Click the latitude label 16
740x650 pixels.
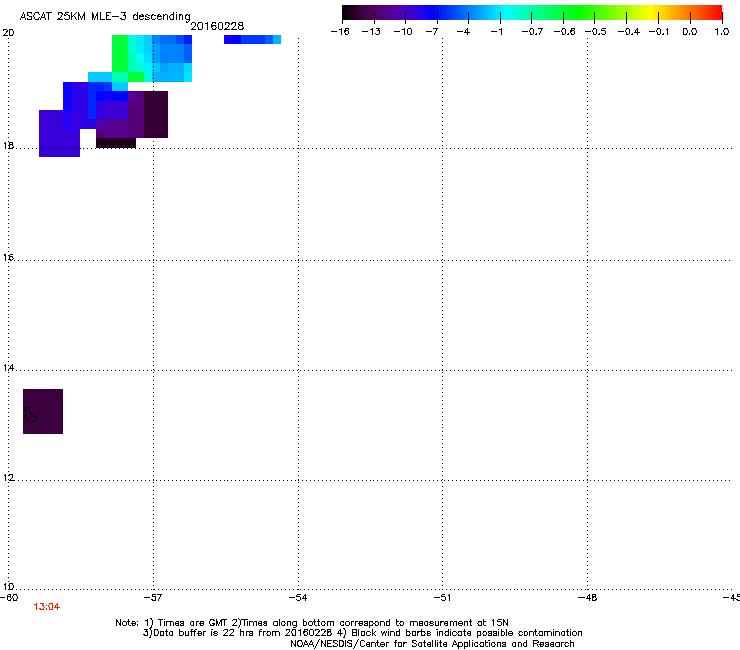pos(8,258)
